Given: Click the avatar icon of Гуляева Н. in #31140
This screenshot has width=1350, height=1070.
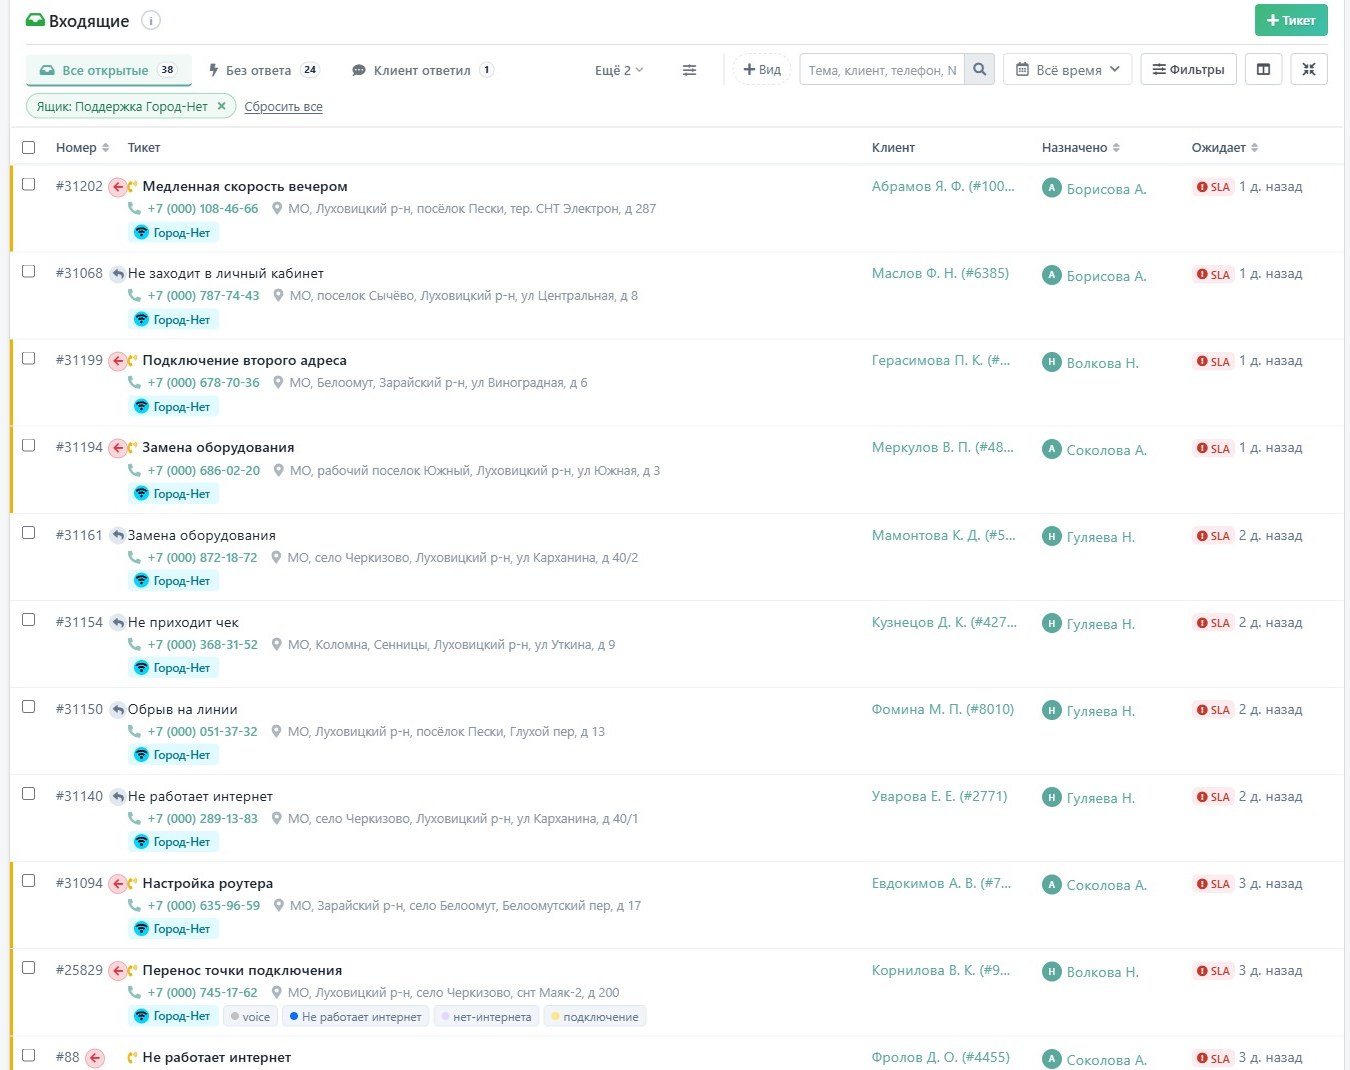Looking at the screenshot, I should (x=1051, y=797).
